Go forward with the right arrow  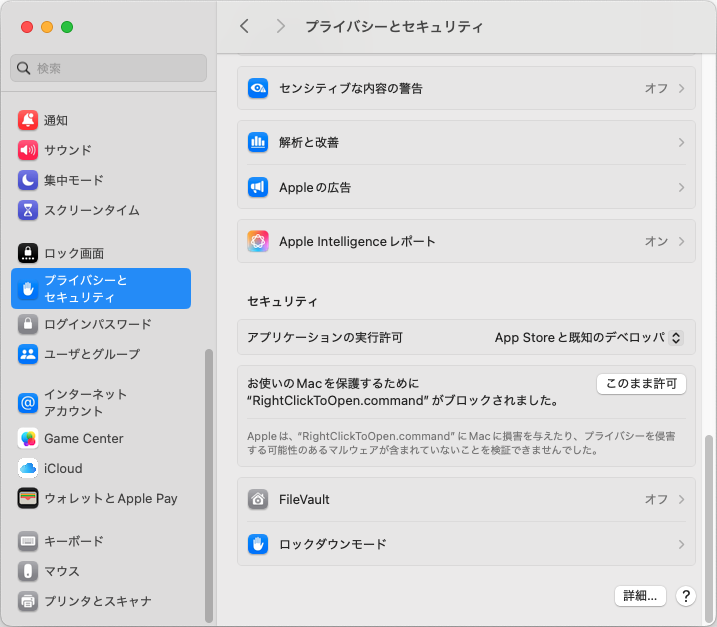tap(280, 27)
